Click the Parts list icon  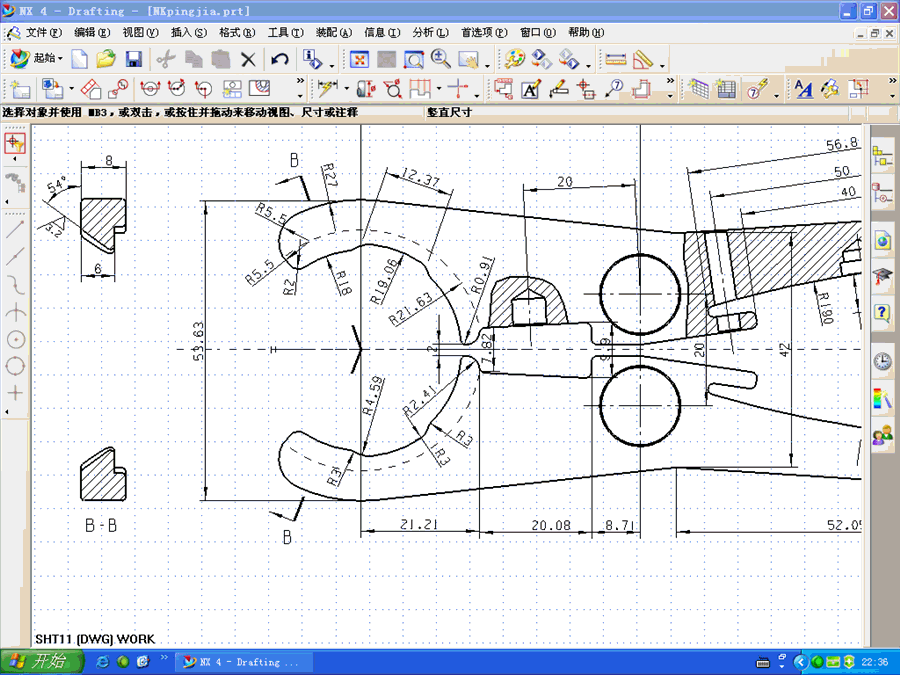coord(726,89)
